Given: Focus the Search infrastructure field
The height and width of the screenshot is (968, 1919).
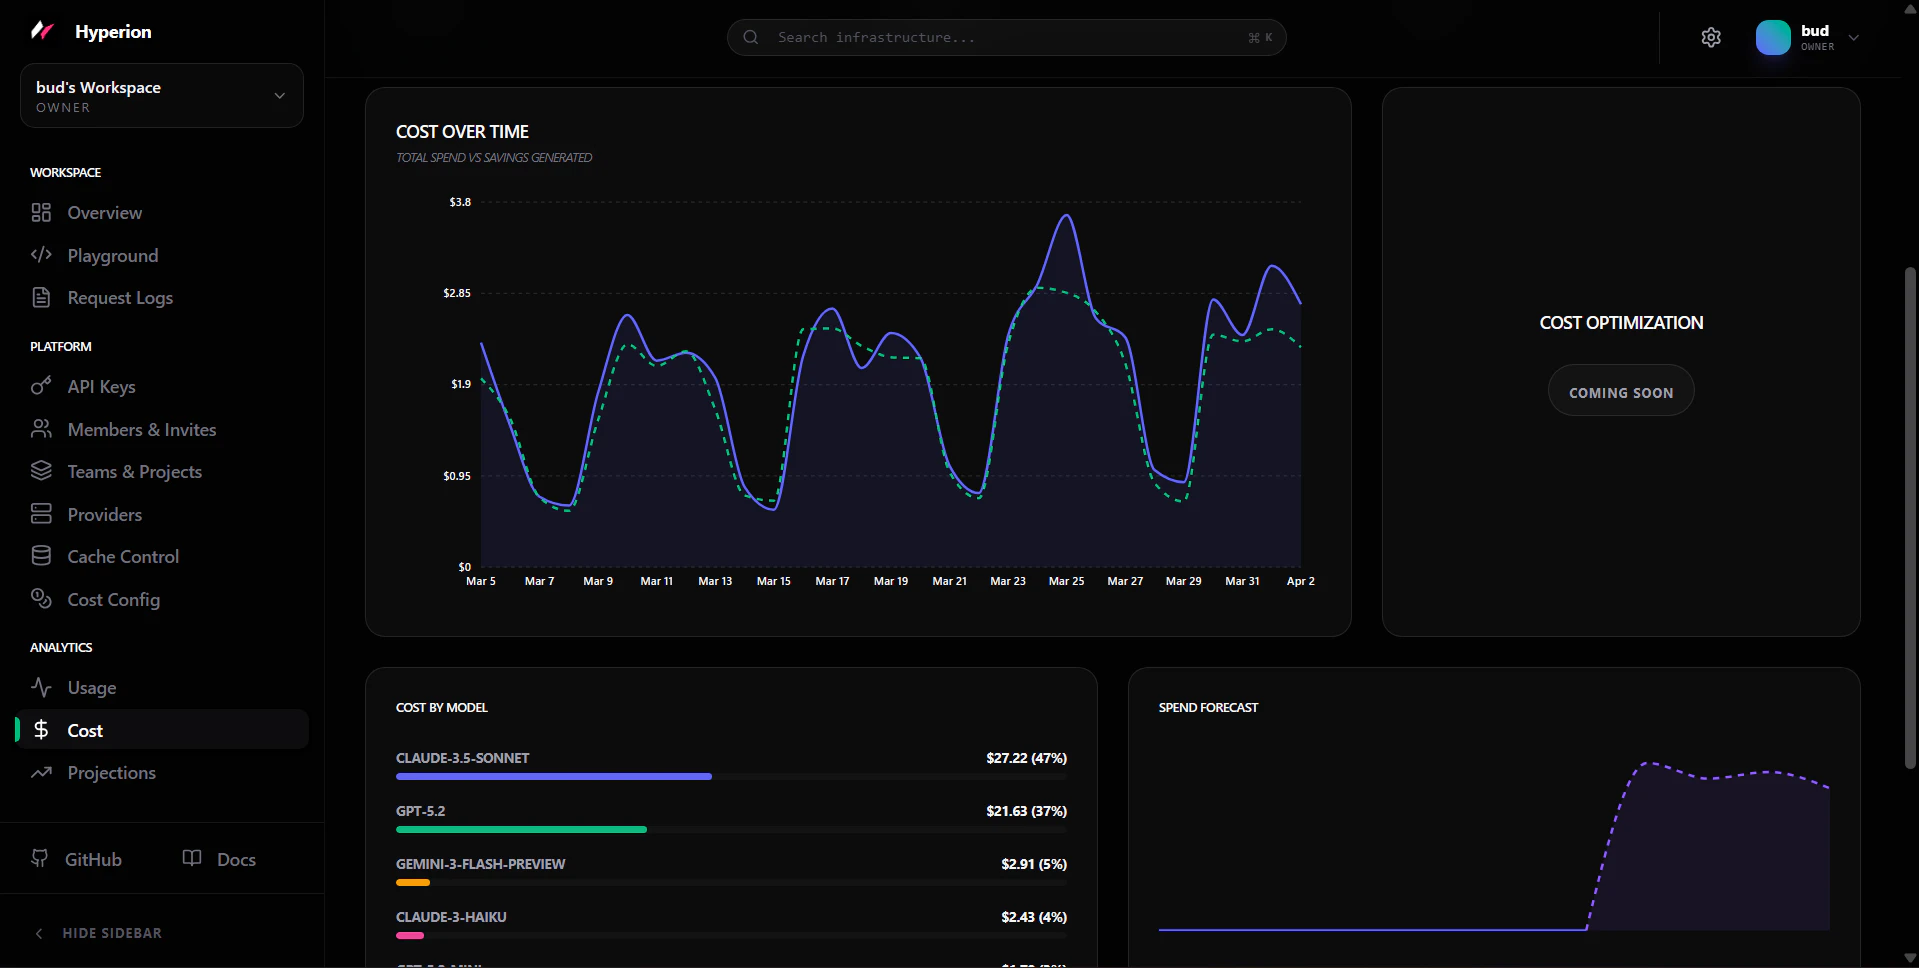Looking at the screenshot, I should [x=1005, y=38].
